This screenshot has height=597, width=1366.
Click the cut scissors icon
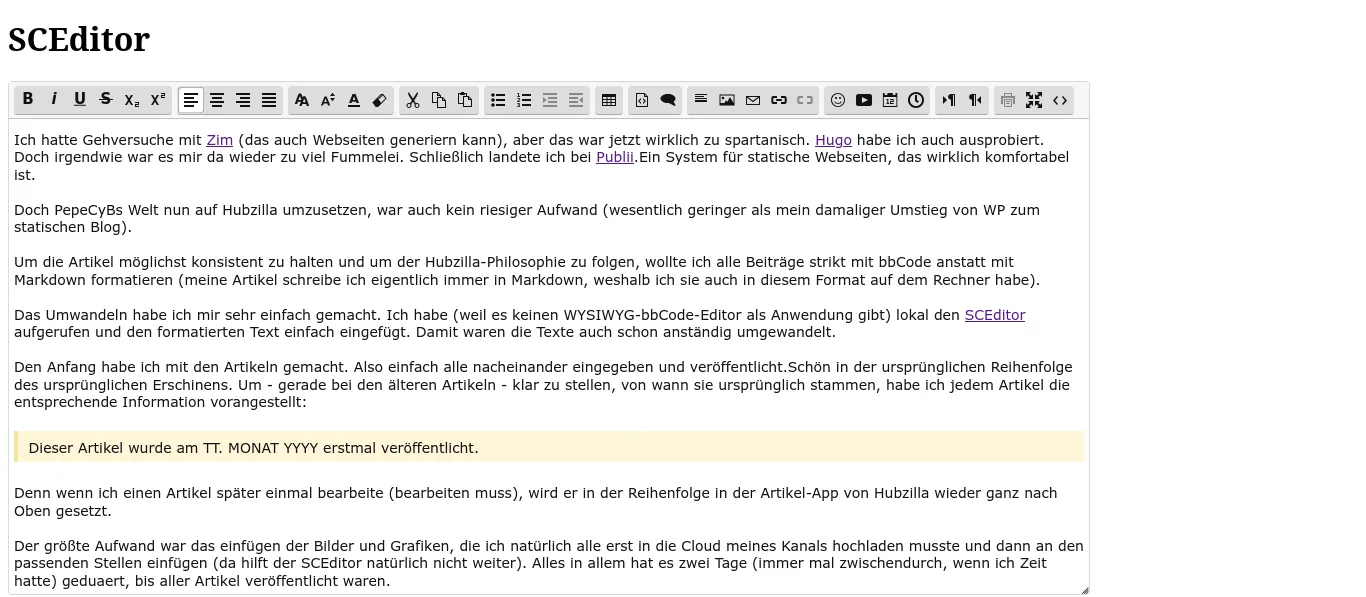pyautogui.click(x=413, y=100)
